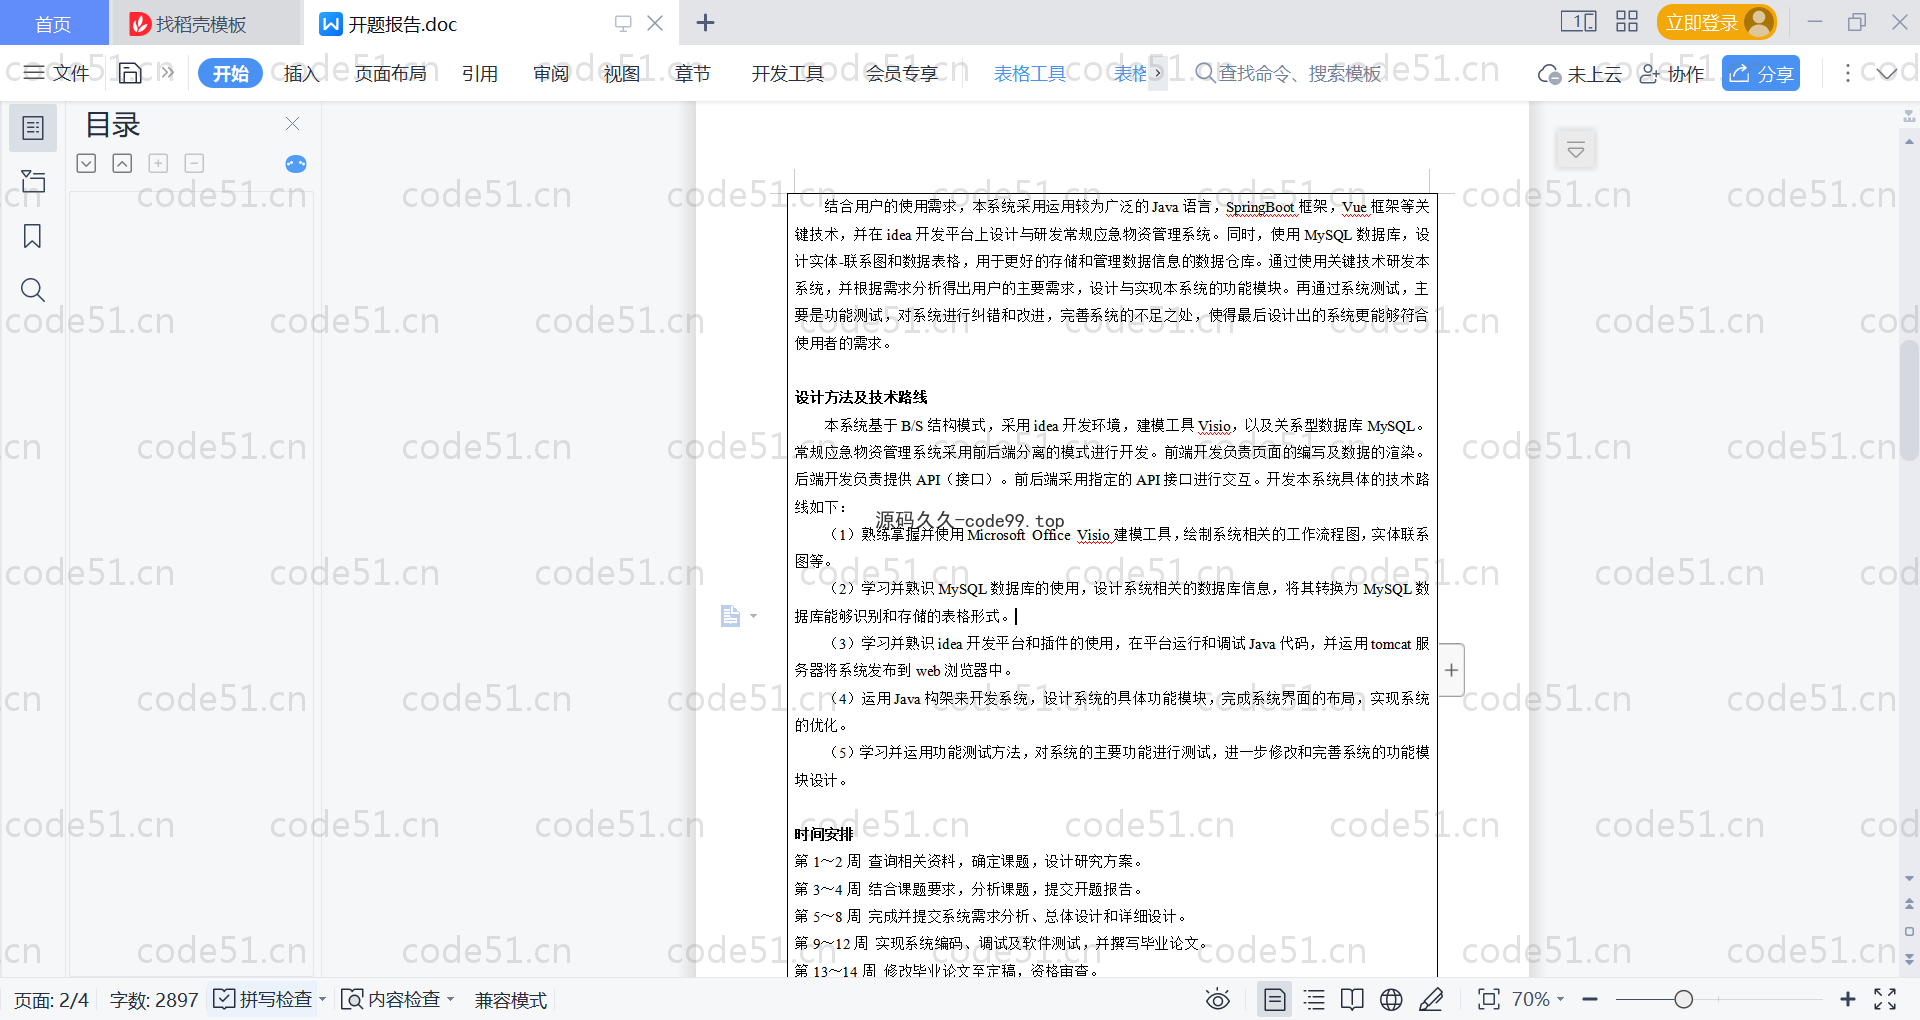Switch to page layout view

pyautogui.click(x=1275, y=999)
